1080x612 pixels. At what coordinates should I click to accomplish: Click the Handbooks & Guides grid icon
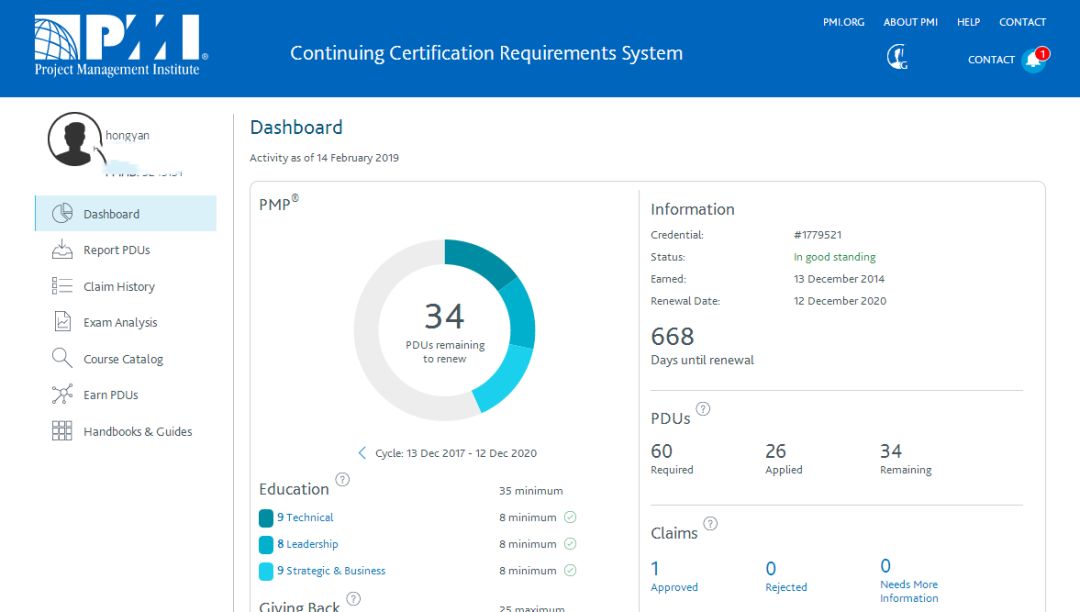[x=62, y=431]
